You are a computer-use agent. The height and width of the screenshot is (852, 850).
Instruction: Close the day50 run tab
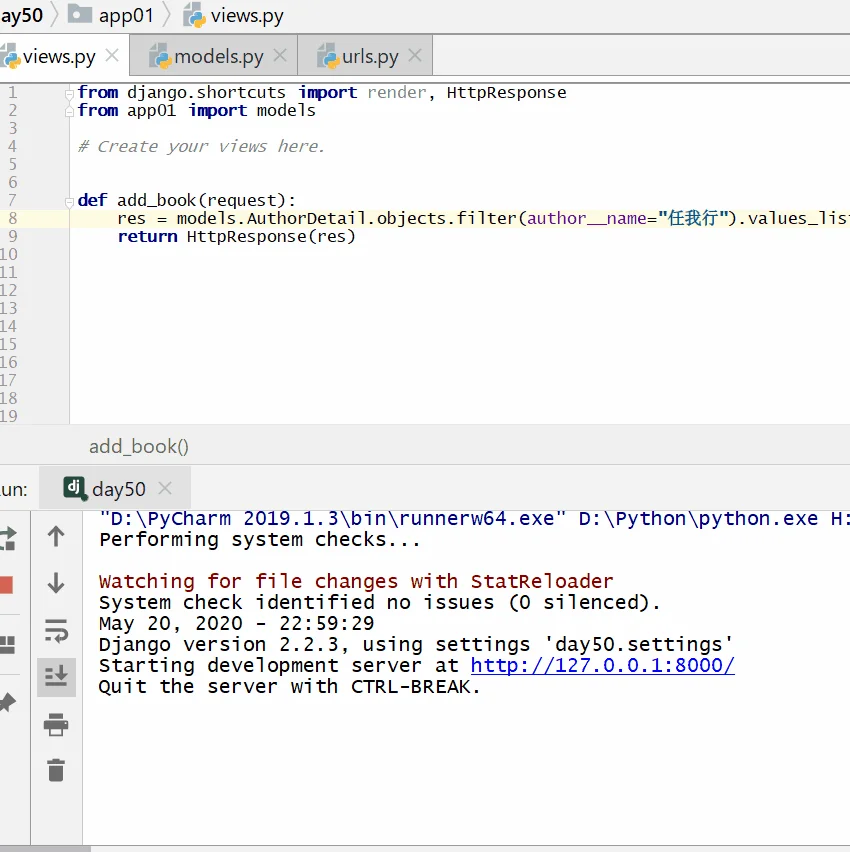point(165,488)
